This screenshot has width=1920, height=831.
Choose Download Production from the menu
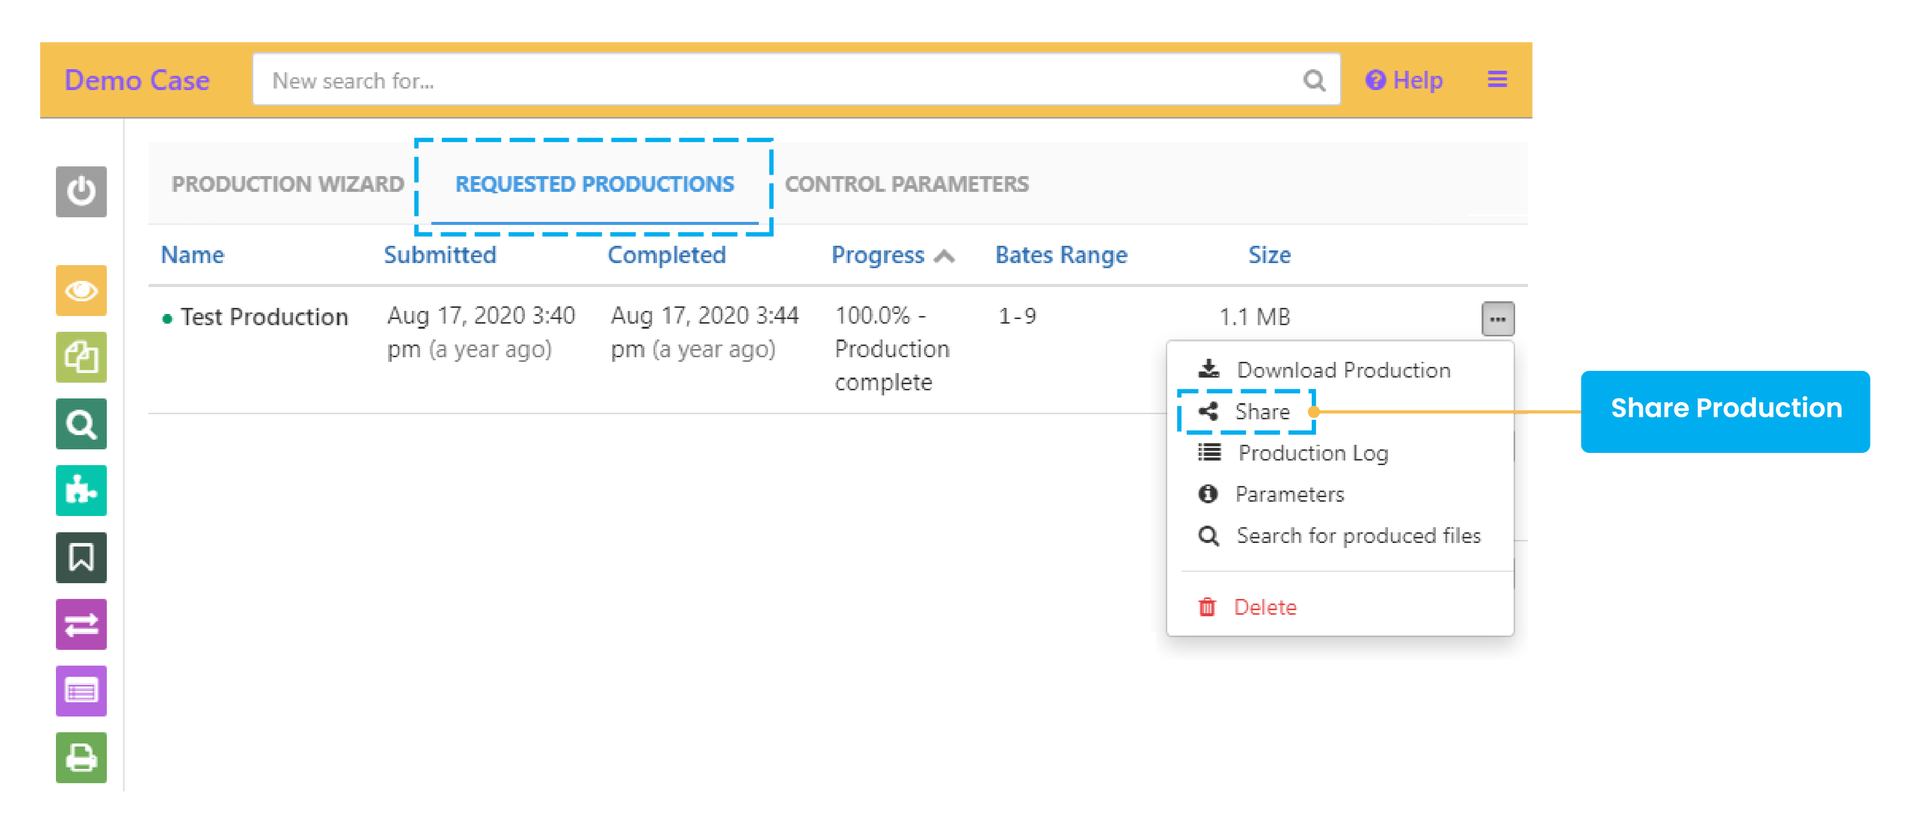click(1342, 371)
